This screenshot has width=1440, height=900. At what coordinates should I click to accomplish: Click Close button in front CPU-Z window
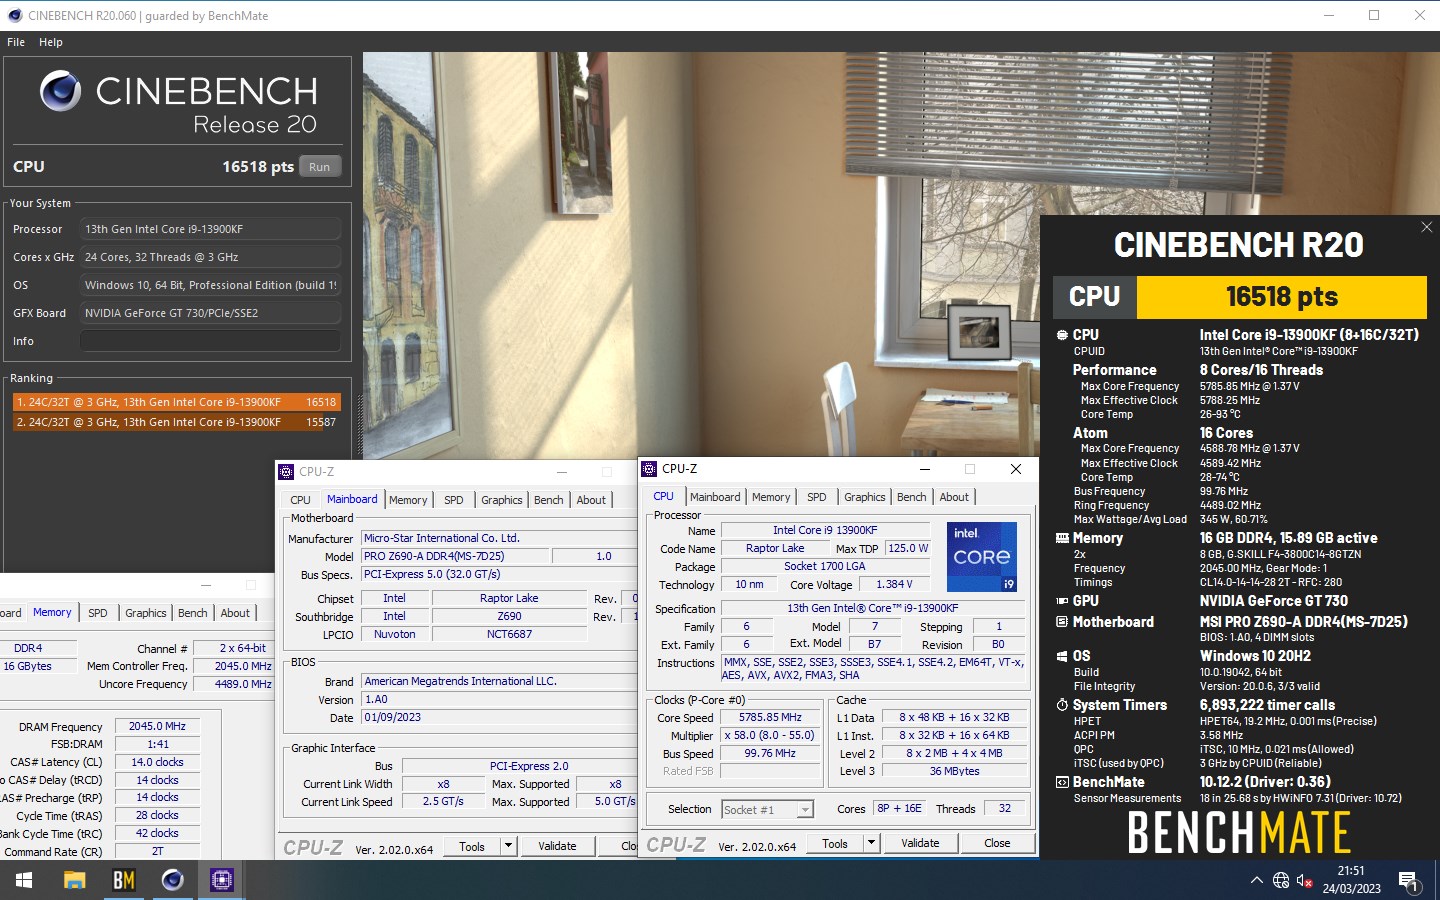[x=997, y=843]
